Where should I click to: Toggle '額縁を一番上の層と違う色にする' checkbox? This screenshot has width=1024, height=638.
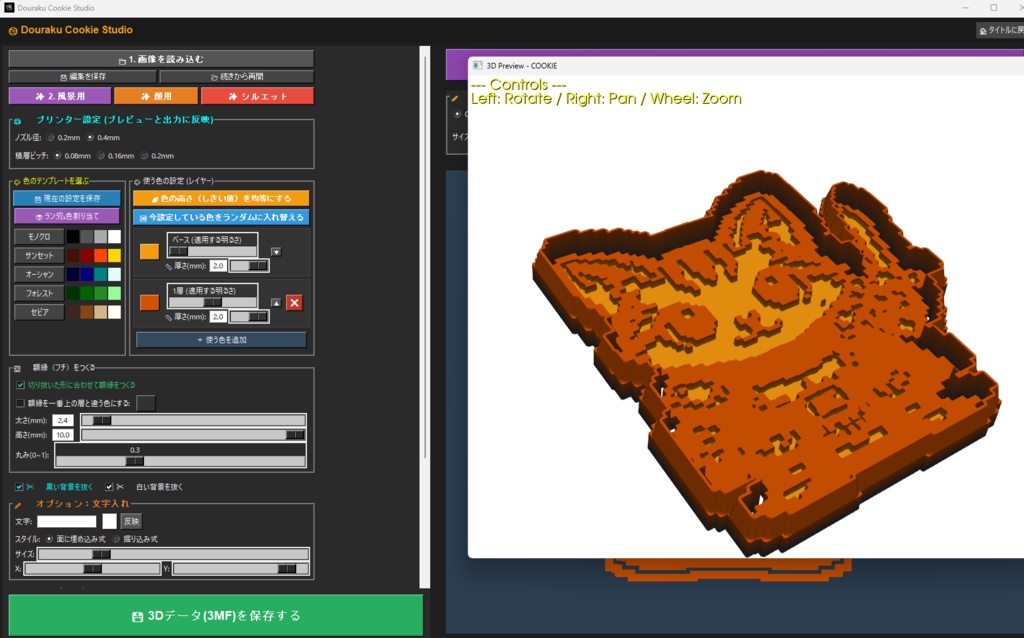click(20, 404)
